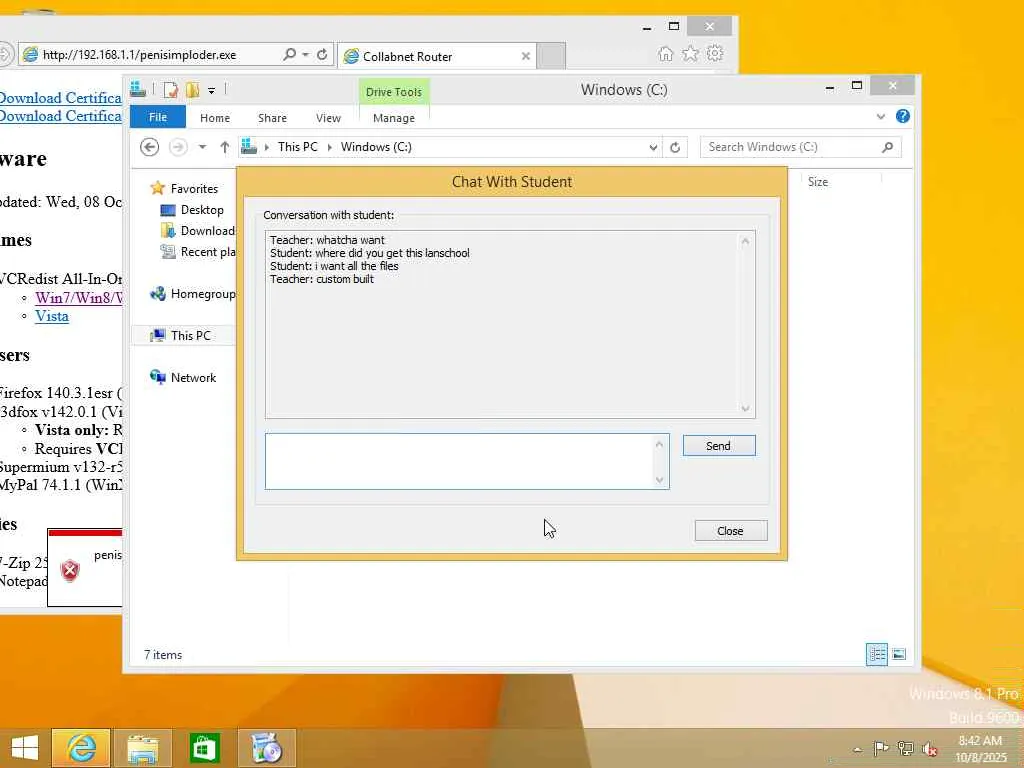Open Internet Explorer from the taskbar
1024x768 pixels.
tap(81, 748)
